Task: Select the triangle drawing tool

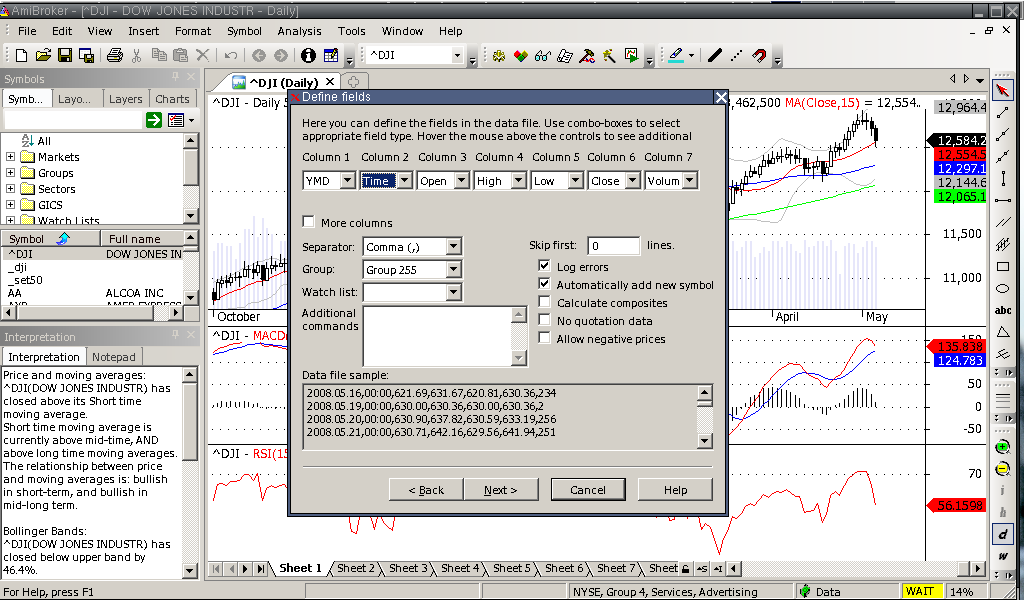Action: [1002, 332]
